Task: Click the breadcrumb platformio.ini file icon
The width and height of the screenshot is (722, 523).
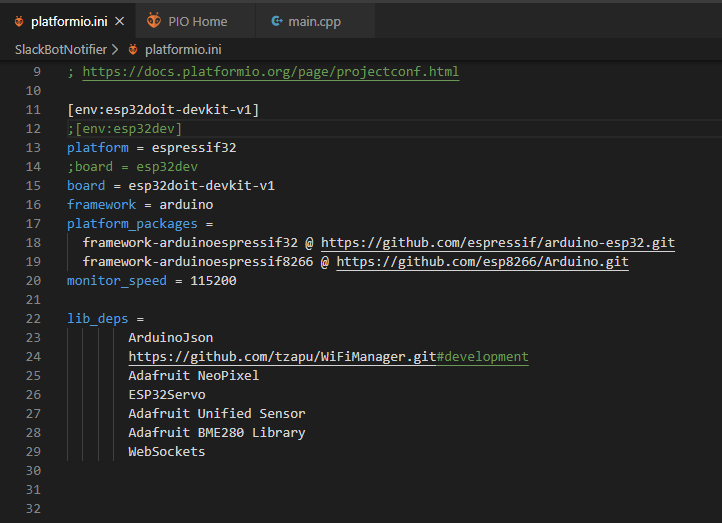Action: 133,50
